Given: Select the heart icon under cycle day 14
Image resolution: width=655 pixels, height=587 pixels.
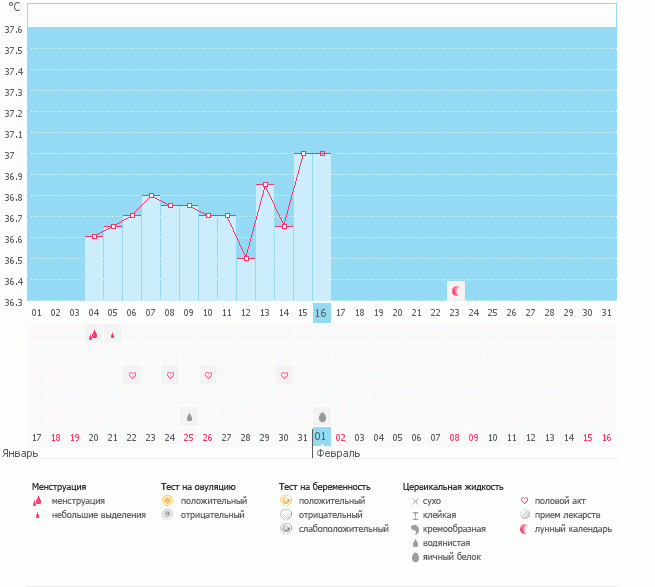Looking at the screenshot, I should tap(284, 375).
